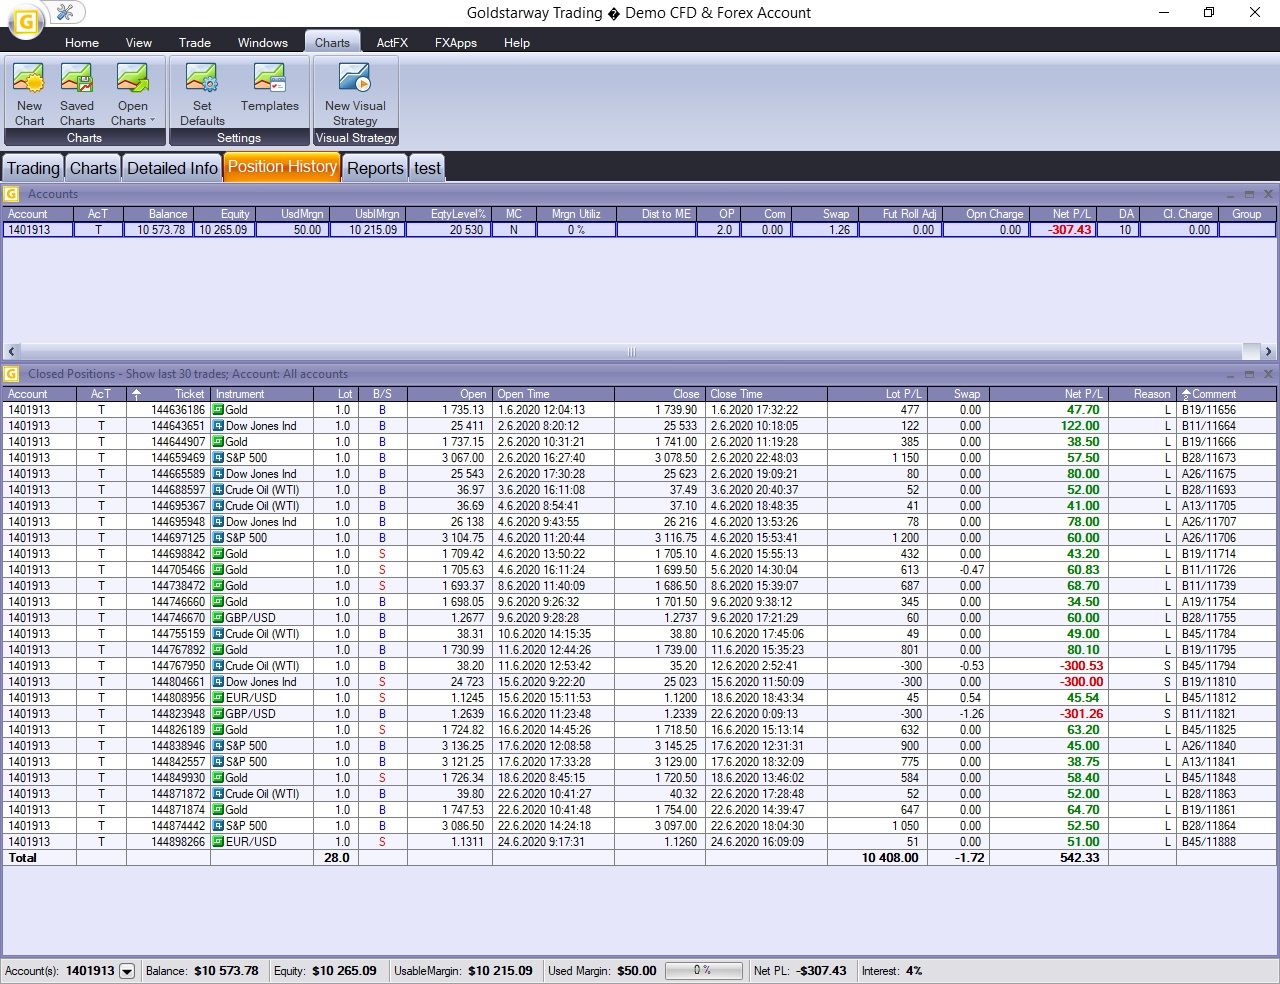The image size is (1280, 984).
Task: Click the EUR/USD icon for ticket 144808956
Action: click(218, 698)
